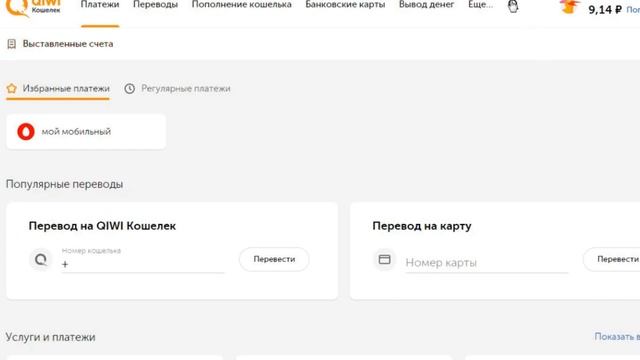Click the QIWI wallet icon in transfer card
Screen dimensions: 640x360
pos(41,260)
